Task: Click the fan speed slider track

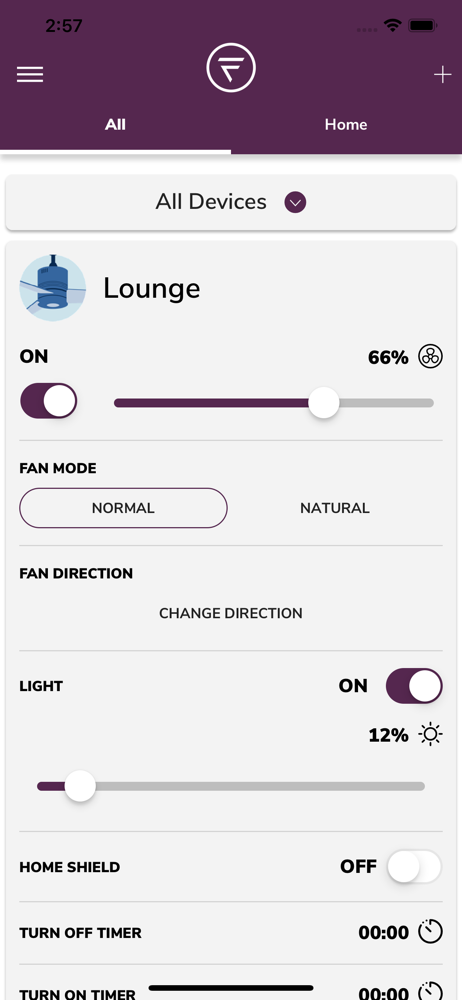Action: (274, 403)
